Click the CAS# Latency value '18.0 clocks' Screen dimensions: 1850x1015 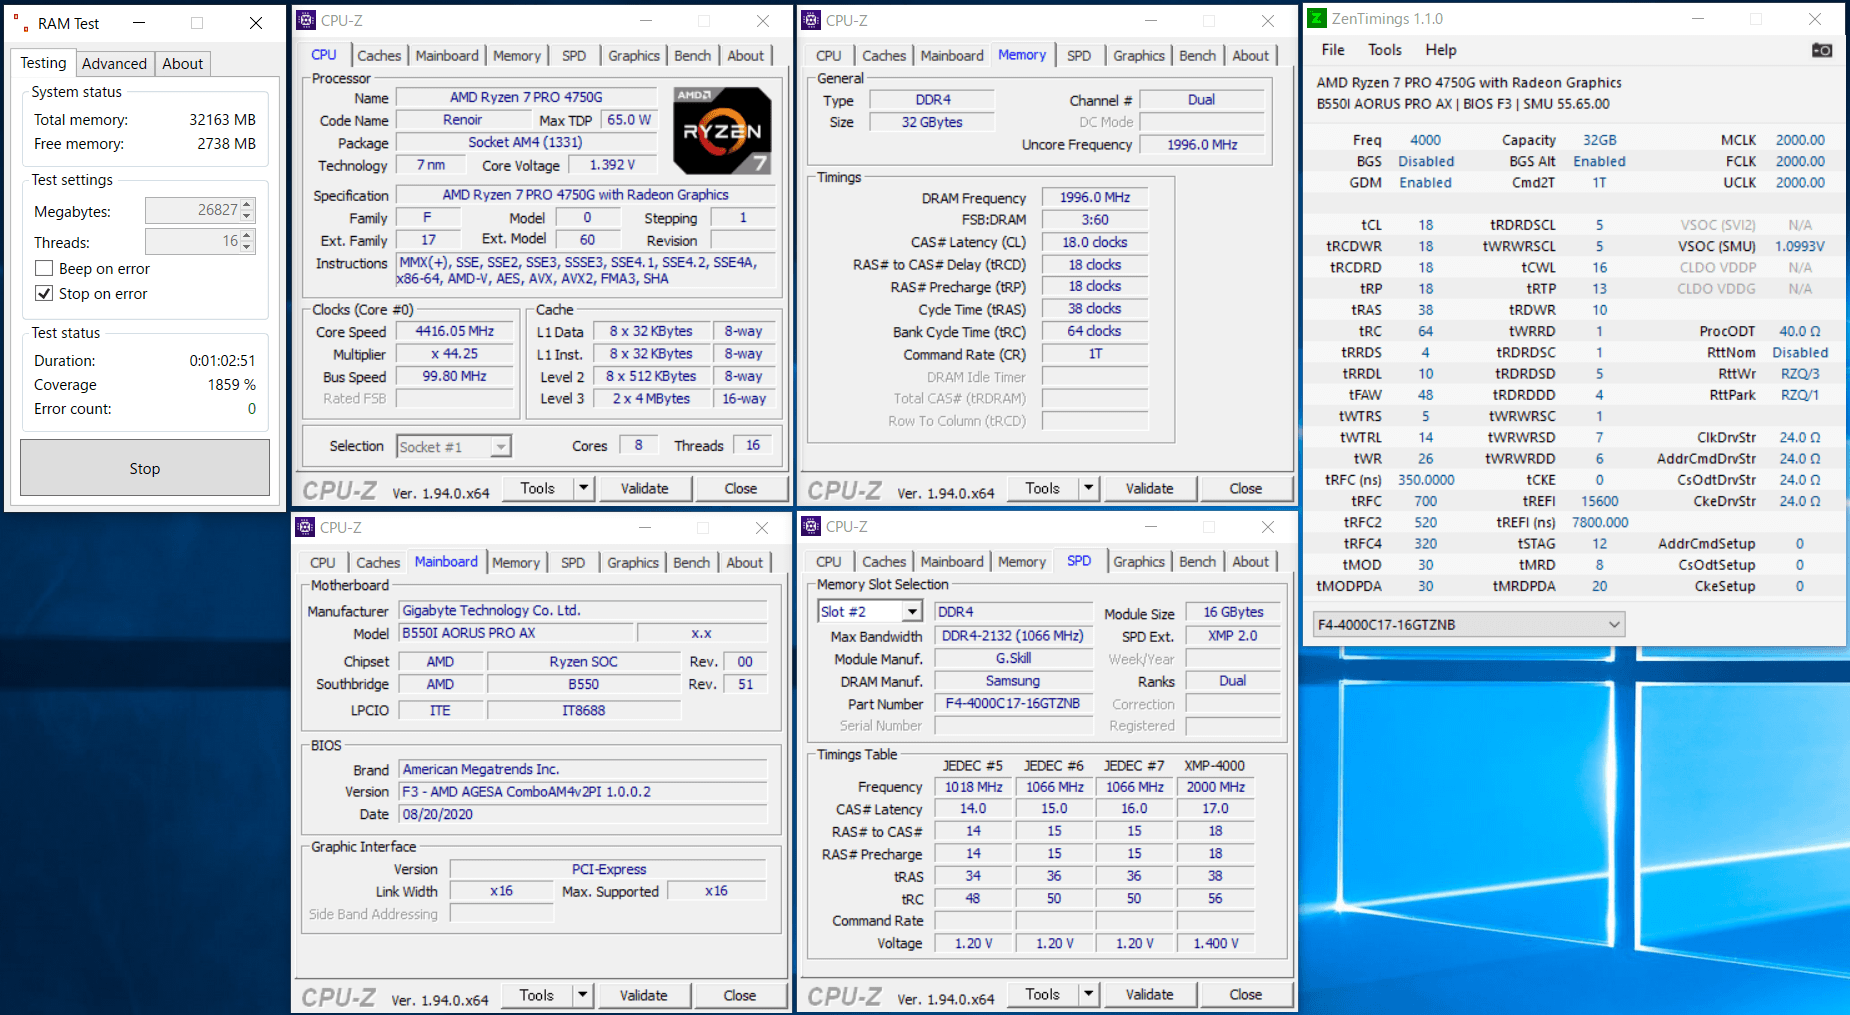1095,242
